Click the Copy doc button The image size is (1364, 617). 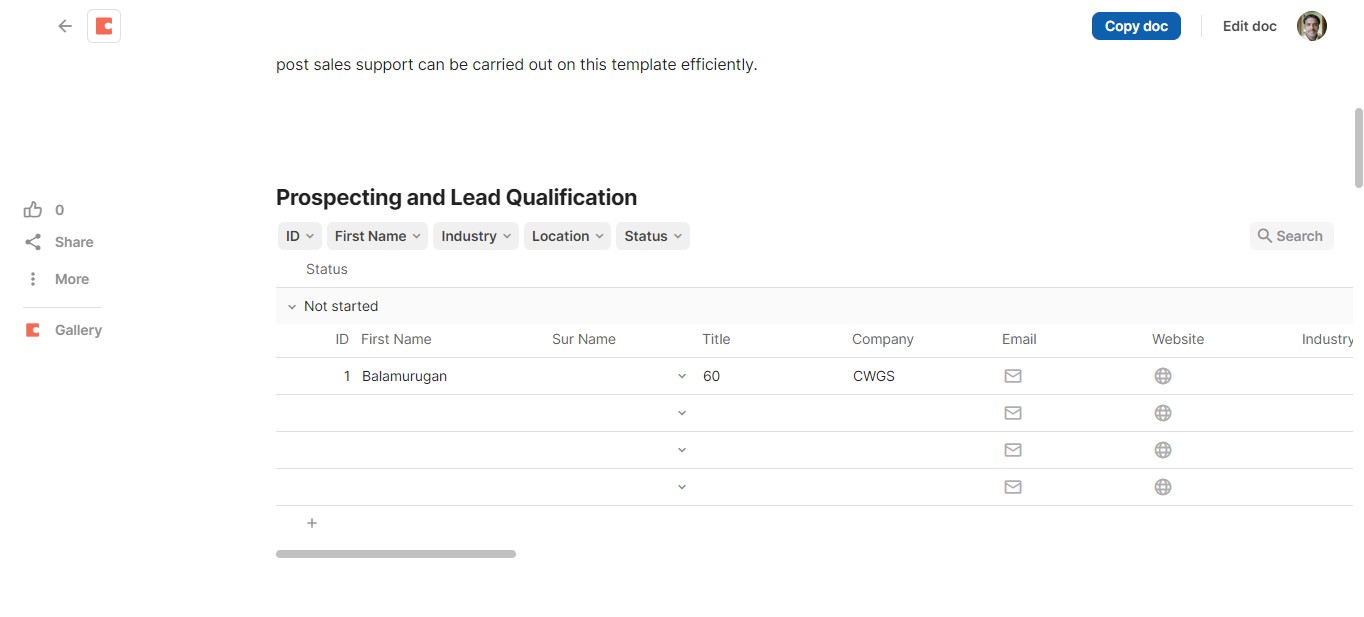[1136, 26]
